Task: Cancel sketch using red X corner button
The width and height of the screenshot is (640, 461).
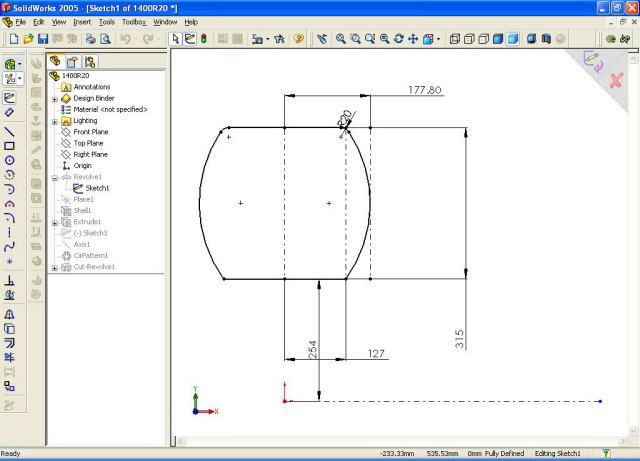Action: pos(616,80)
